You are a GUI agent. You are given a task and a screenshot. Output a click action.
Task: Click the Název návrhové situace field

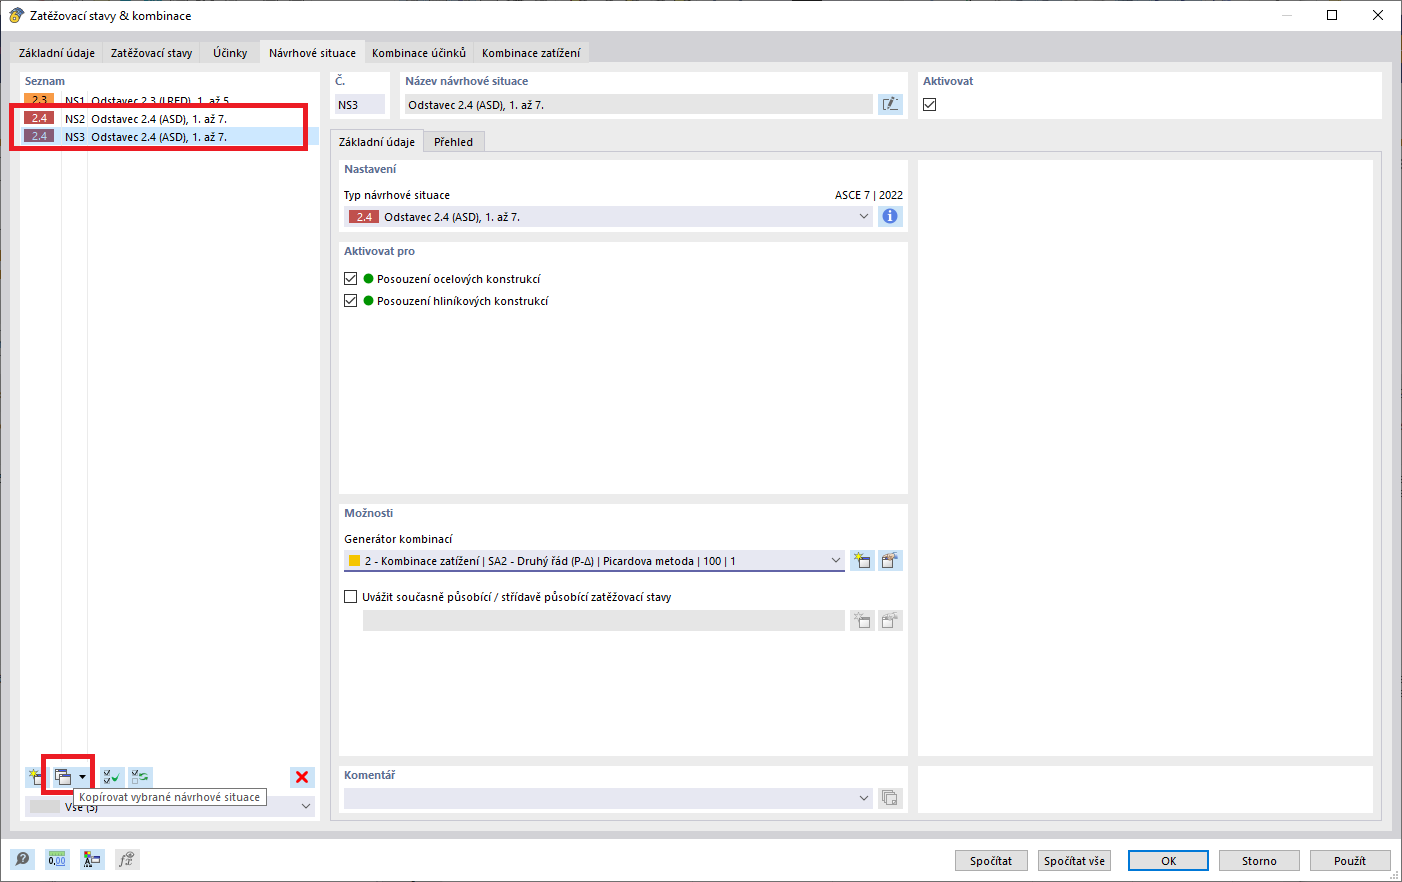pos(638,104)
